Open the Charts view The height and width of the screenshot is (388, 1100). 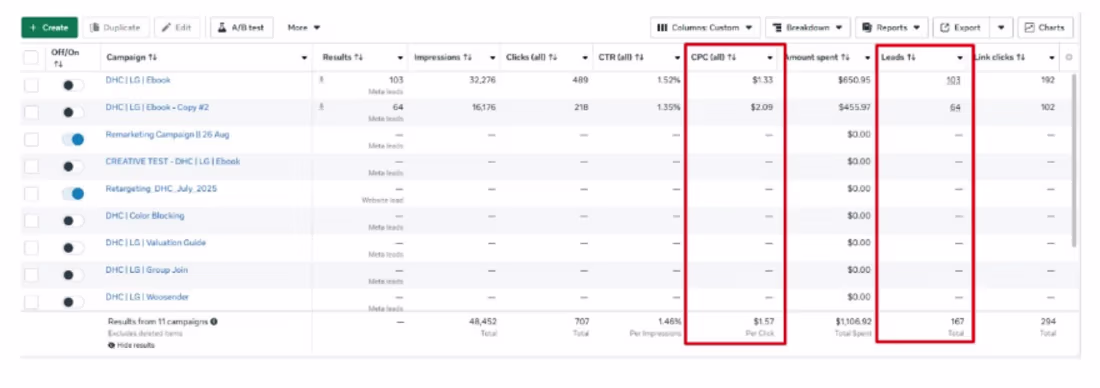(1045, 27)
